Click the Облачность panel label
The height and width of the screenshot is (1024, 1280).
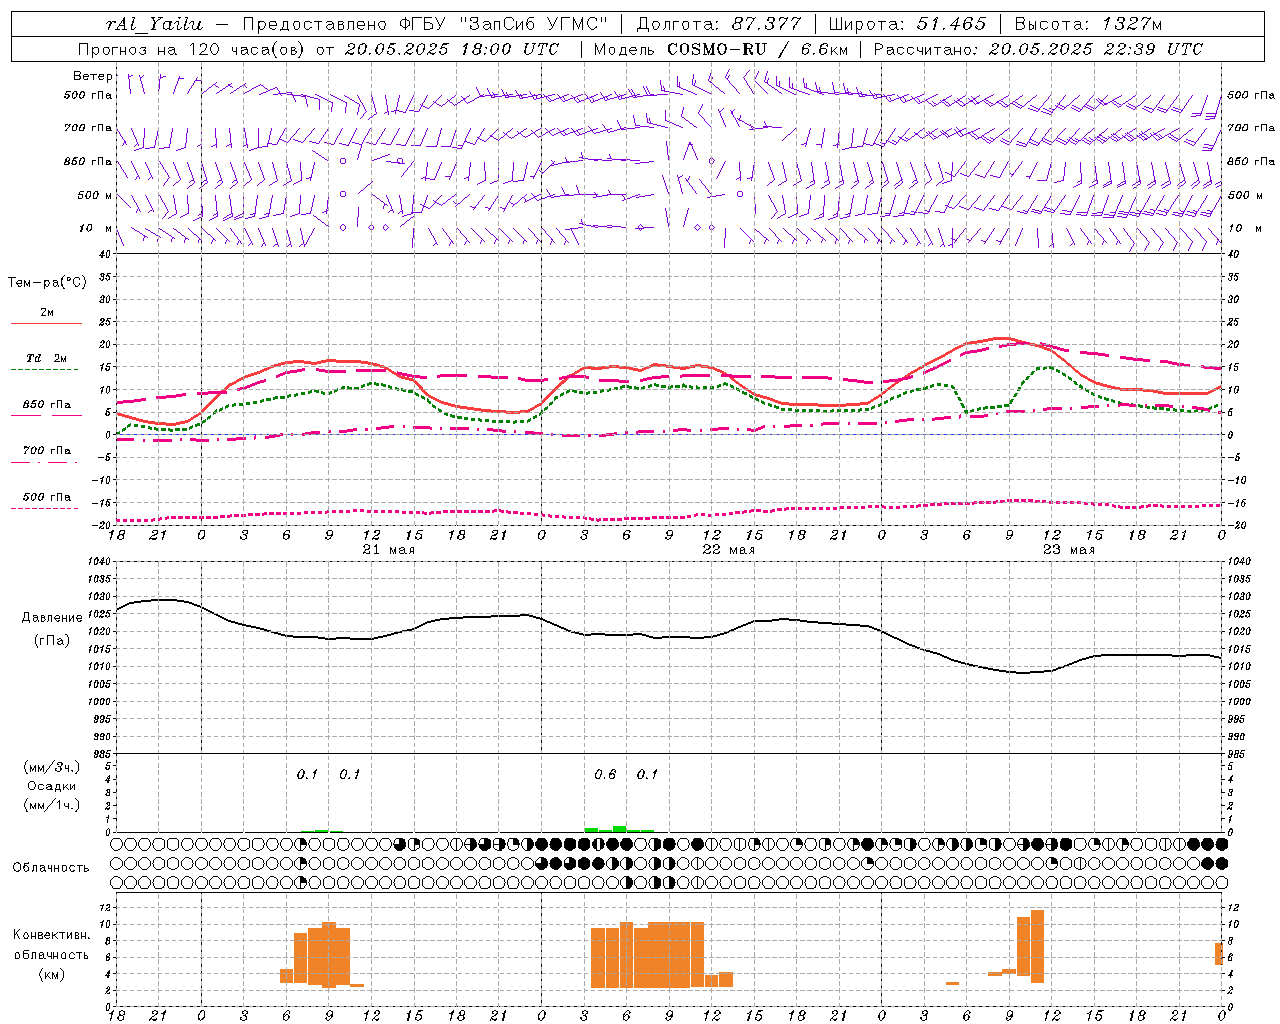click(x=51, y=867)
